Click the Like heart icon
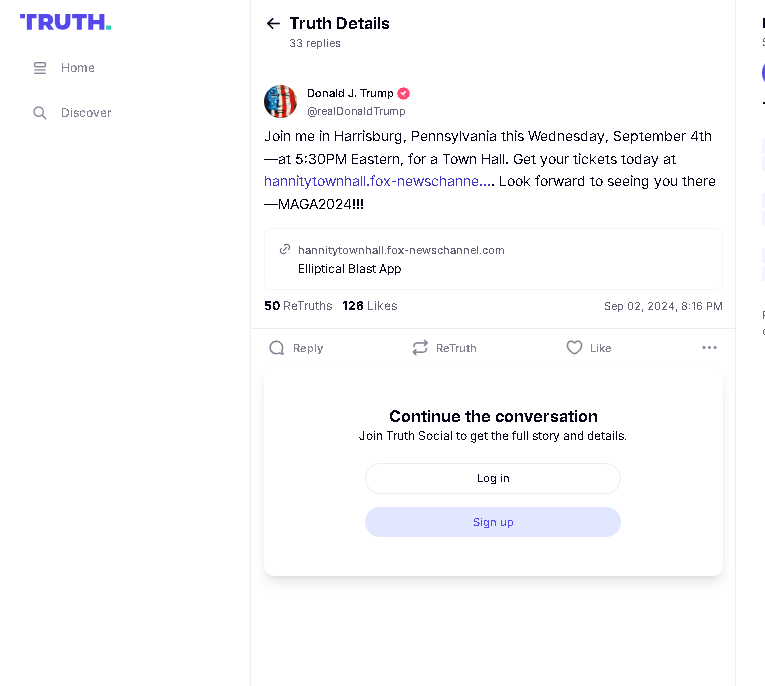 [574, 347]
